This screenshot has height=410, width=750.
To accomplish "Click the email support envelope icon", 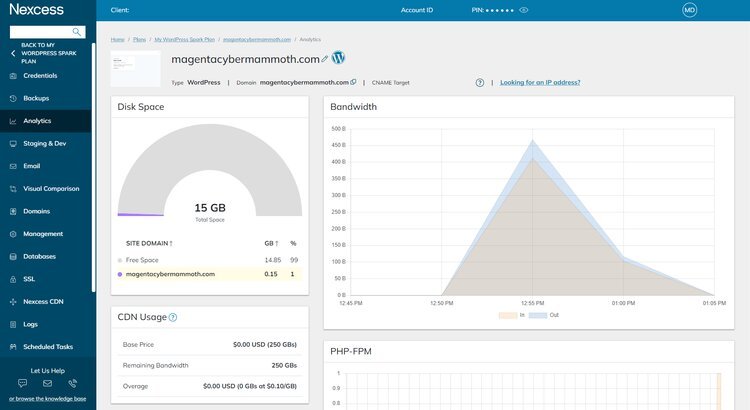I will [47, 383].
